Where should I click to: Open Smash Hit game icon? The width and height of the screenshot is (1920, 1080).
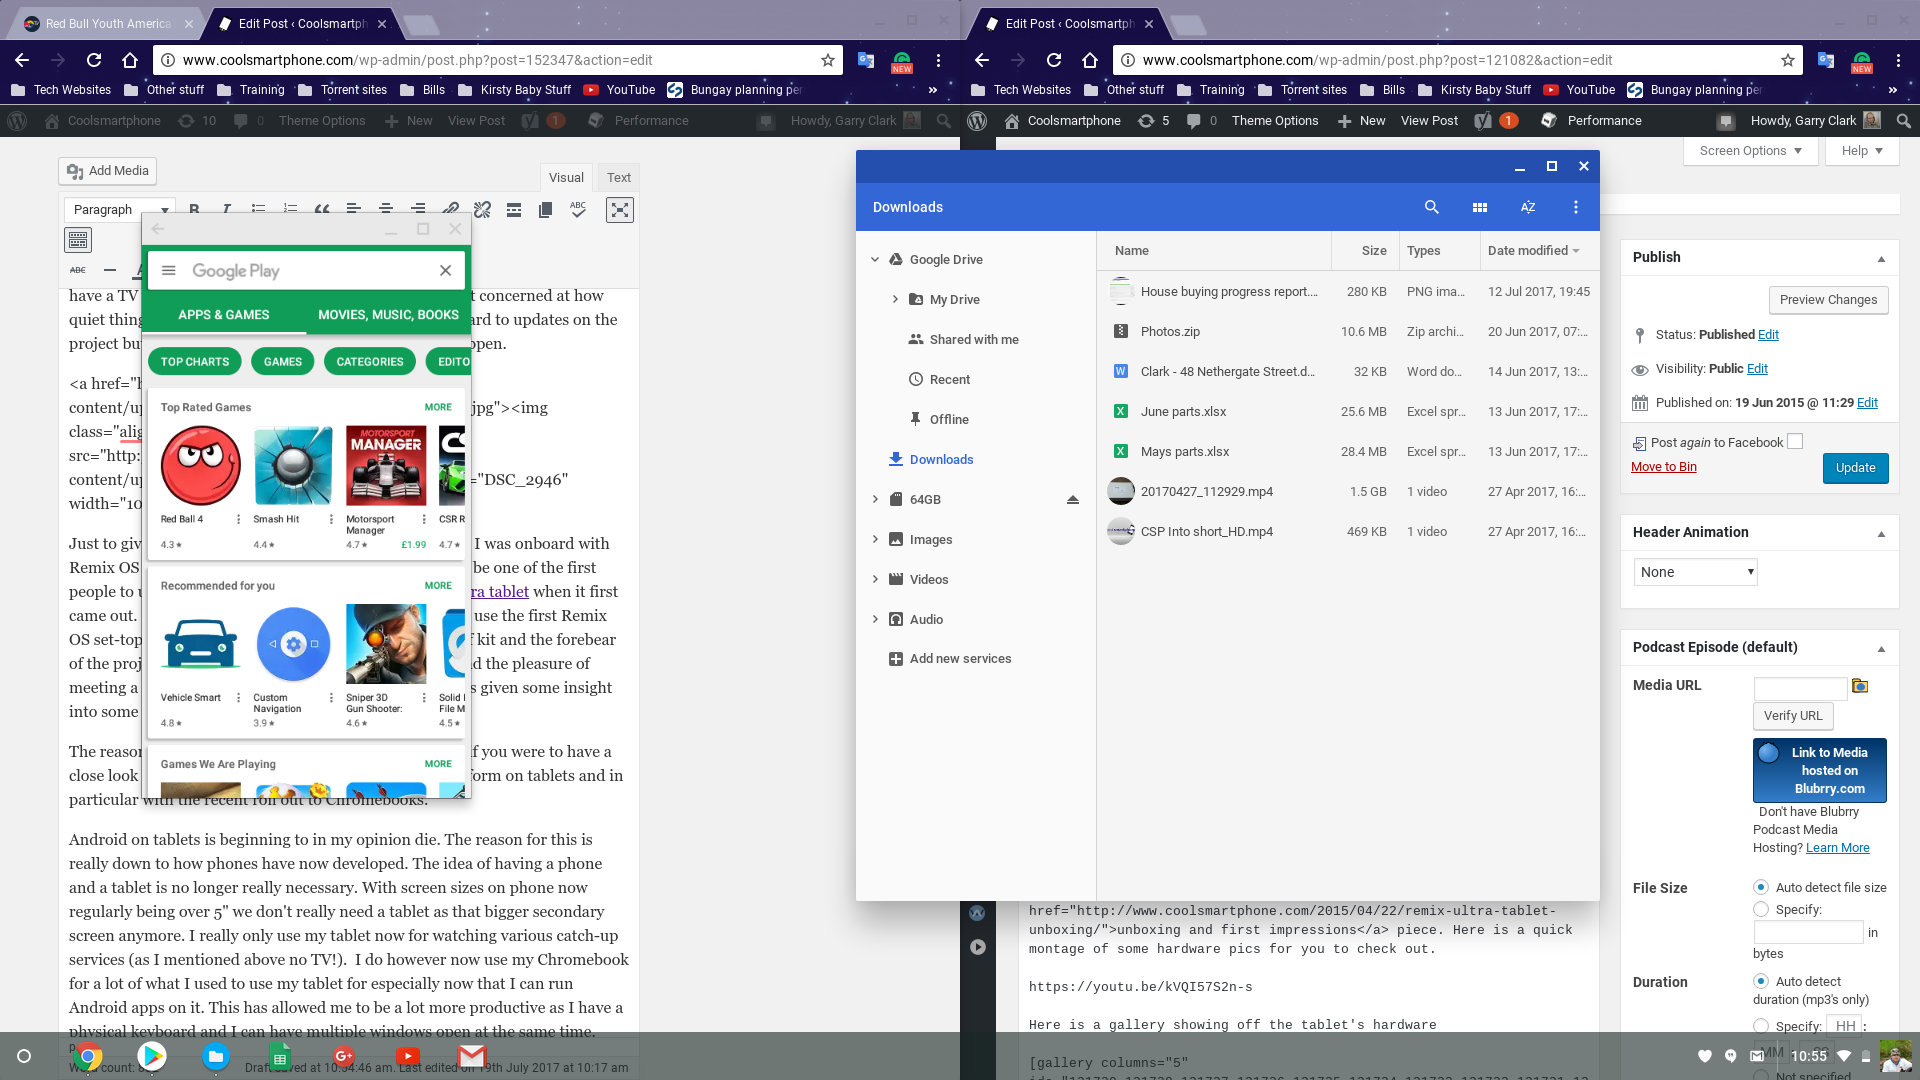(x=293, y=465)
